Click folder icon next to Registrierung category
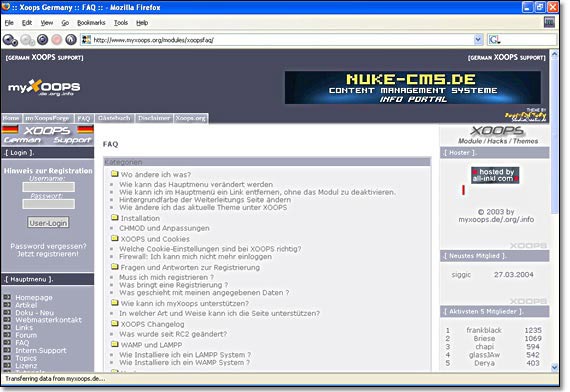This screenshot has width=570, height=392. pos(115,267)
